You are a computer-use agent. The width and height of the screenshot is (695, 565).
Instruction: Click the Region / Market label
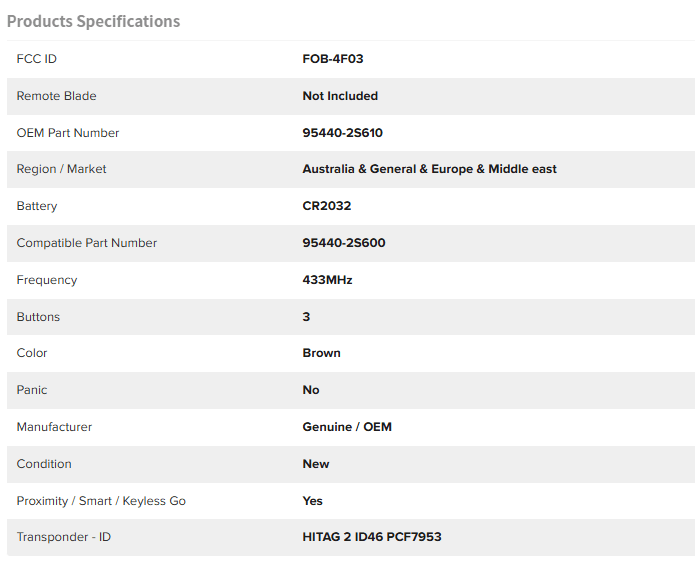point(62,169)
